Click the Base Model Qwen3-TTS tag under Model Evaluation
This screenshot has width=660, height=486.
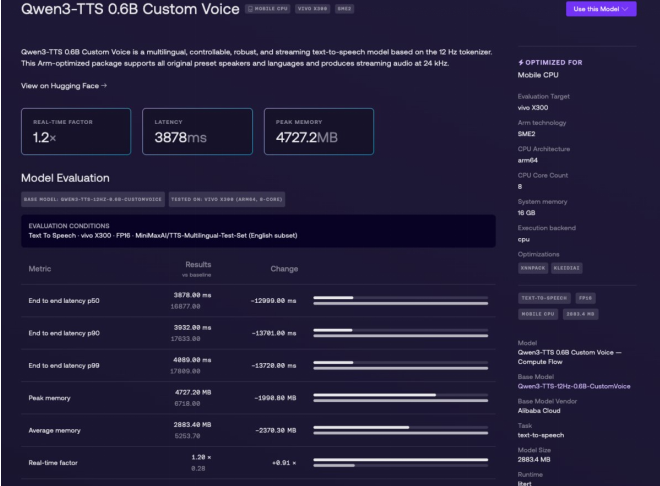tap(93, 199)
